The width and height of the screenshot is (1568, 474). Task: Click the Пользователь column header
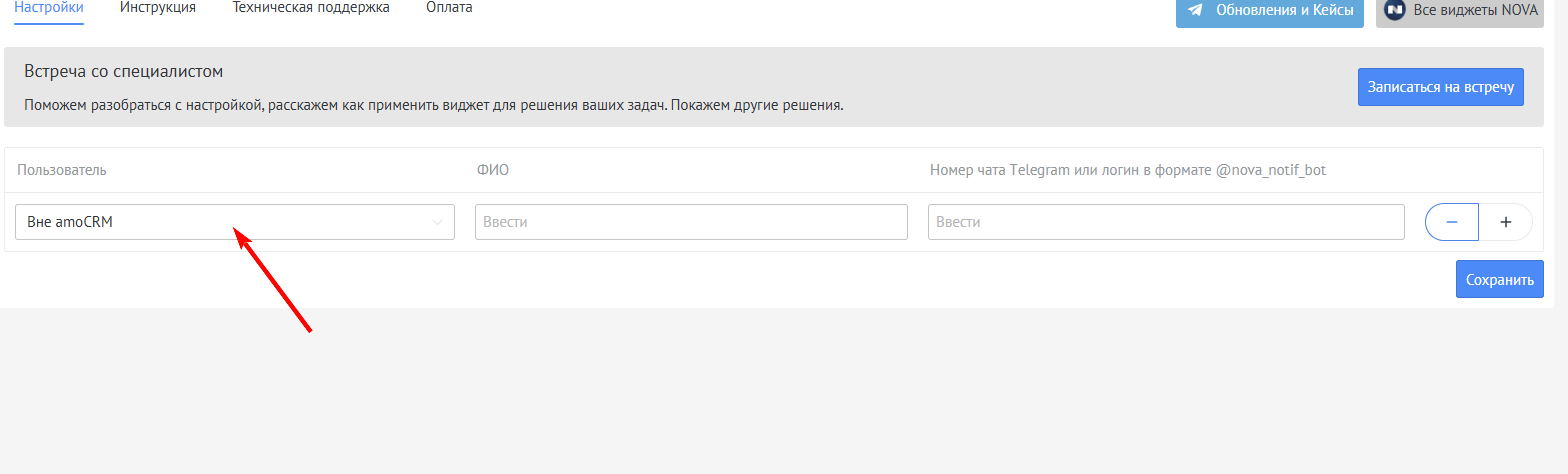[62, 170]
